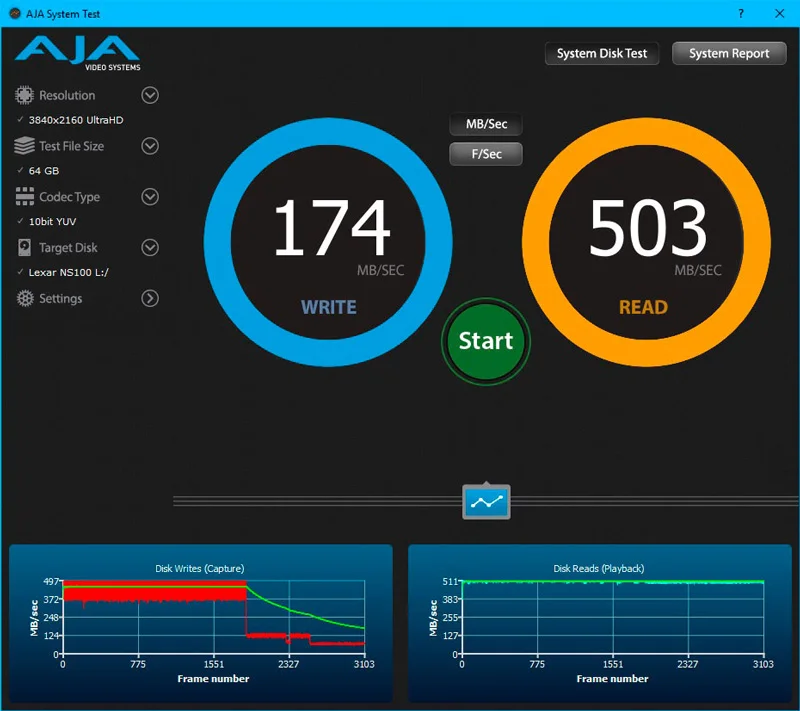Click the Disk Reads (Playback) graph
This screenshot has height=711, width=800.
pos(600,623)
